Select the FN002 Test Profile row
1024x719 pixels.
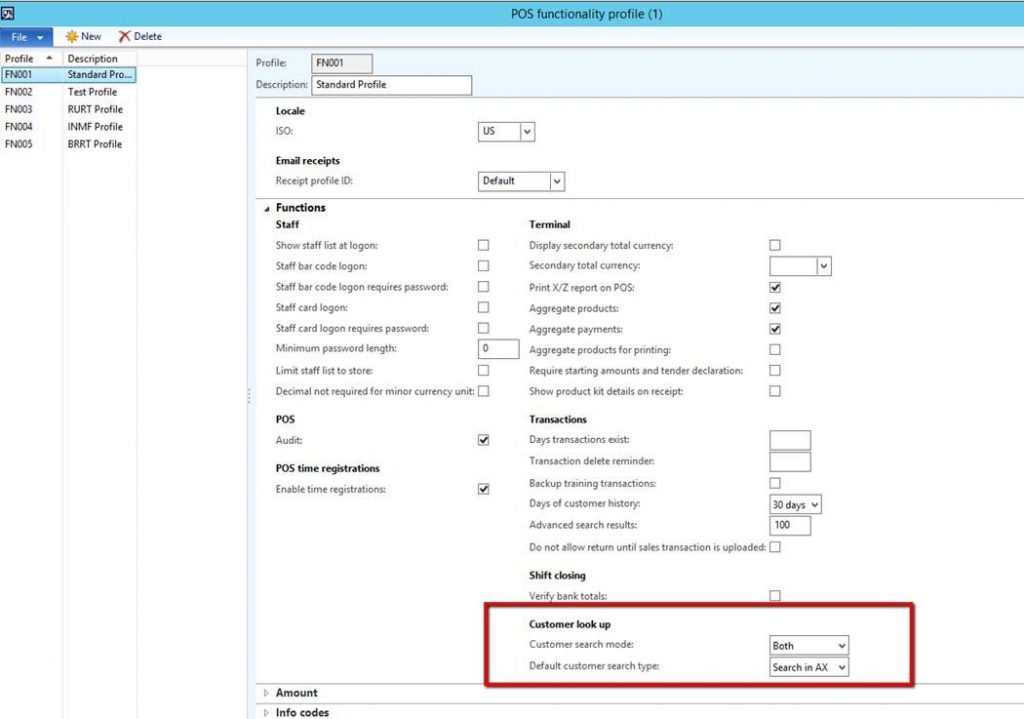60,91
